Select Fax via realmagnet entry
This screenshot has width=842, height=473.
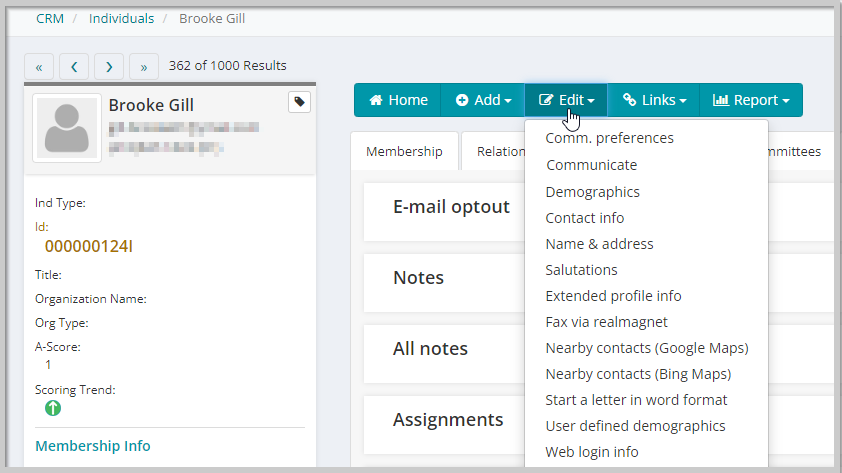[x=606, y=322]
